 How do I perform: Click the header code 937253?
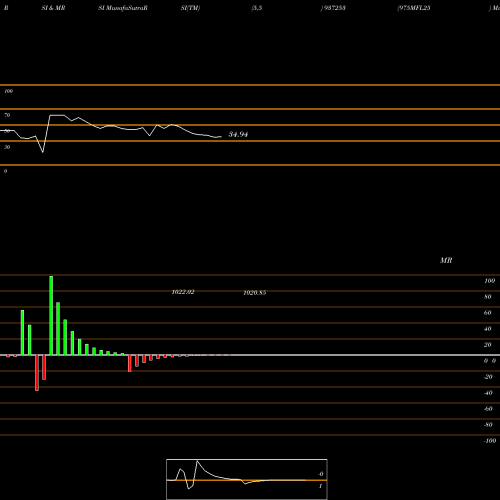click(334, 8)
